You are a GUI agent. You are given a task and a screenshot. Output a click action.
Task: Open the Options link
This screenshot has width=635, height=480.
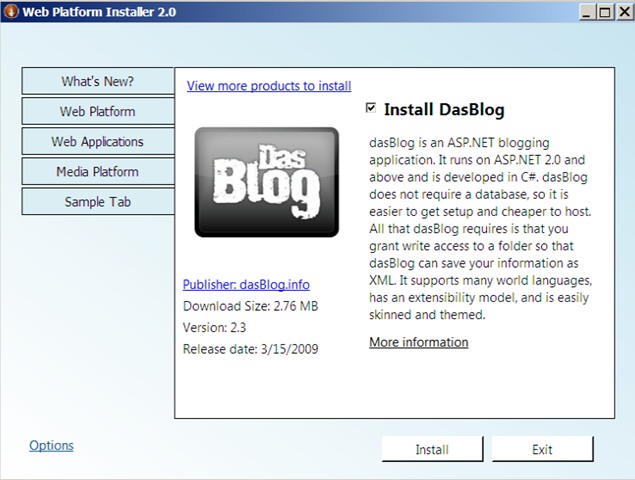[51, 446]
